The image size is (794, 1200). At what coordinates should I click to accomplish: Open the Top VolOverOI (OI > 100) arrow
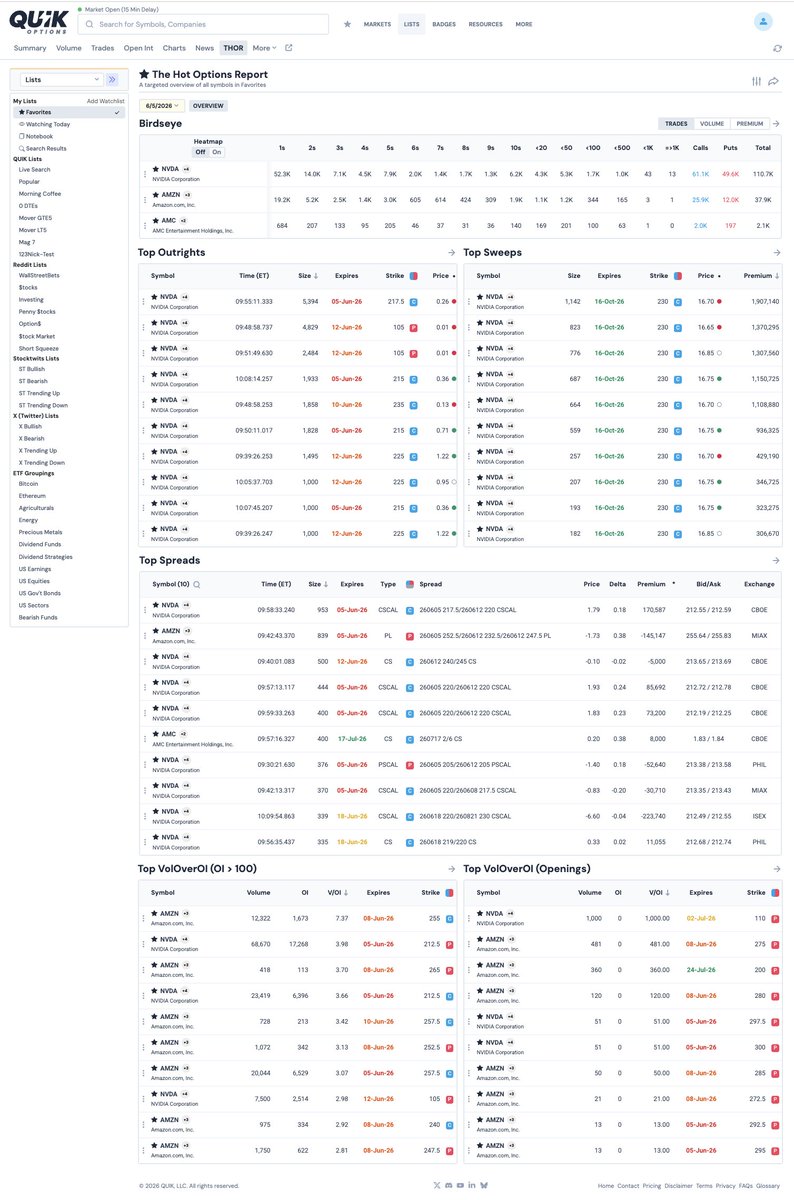tap(451, 869)
